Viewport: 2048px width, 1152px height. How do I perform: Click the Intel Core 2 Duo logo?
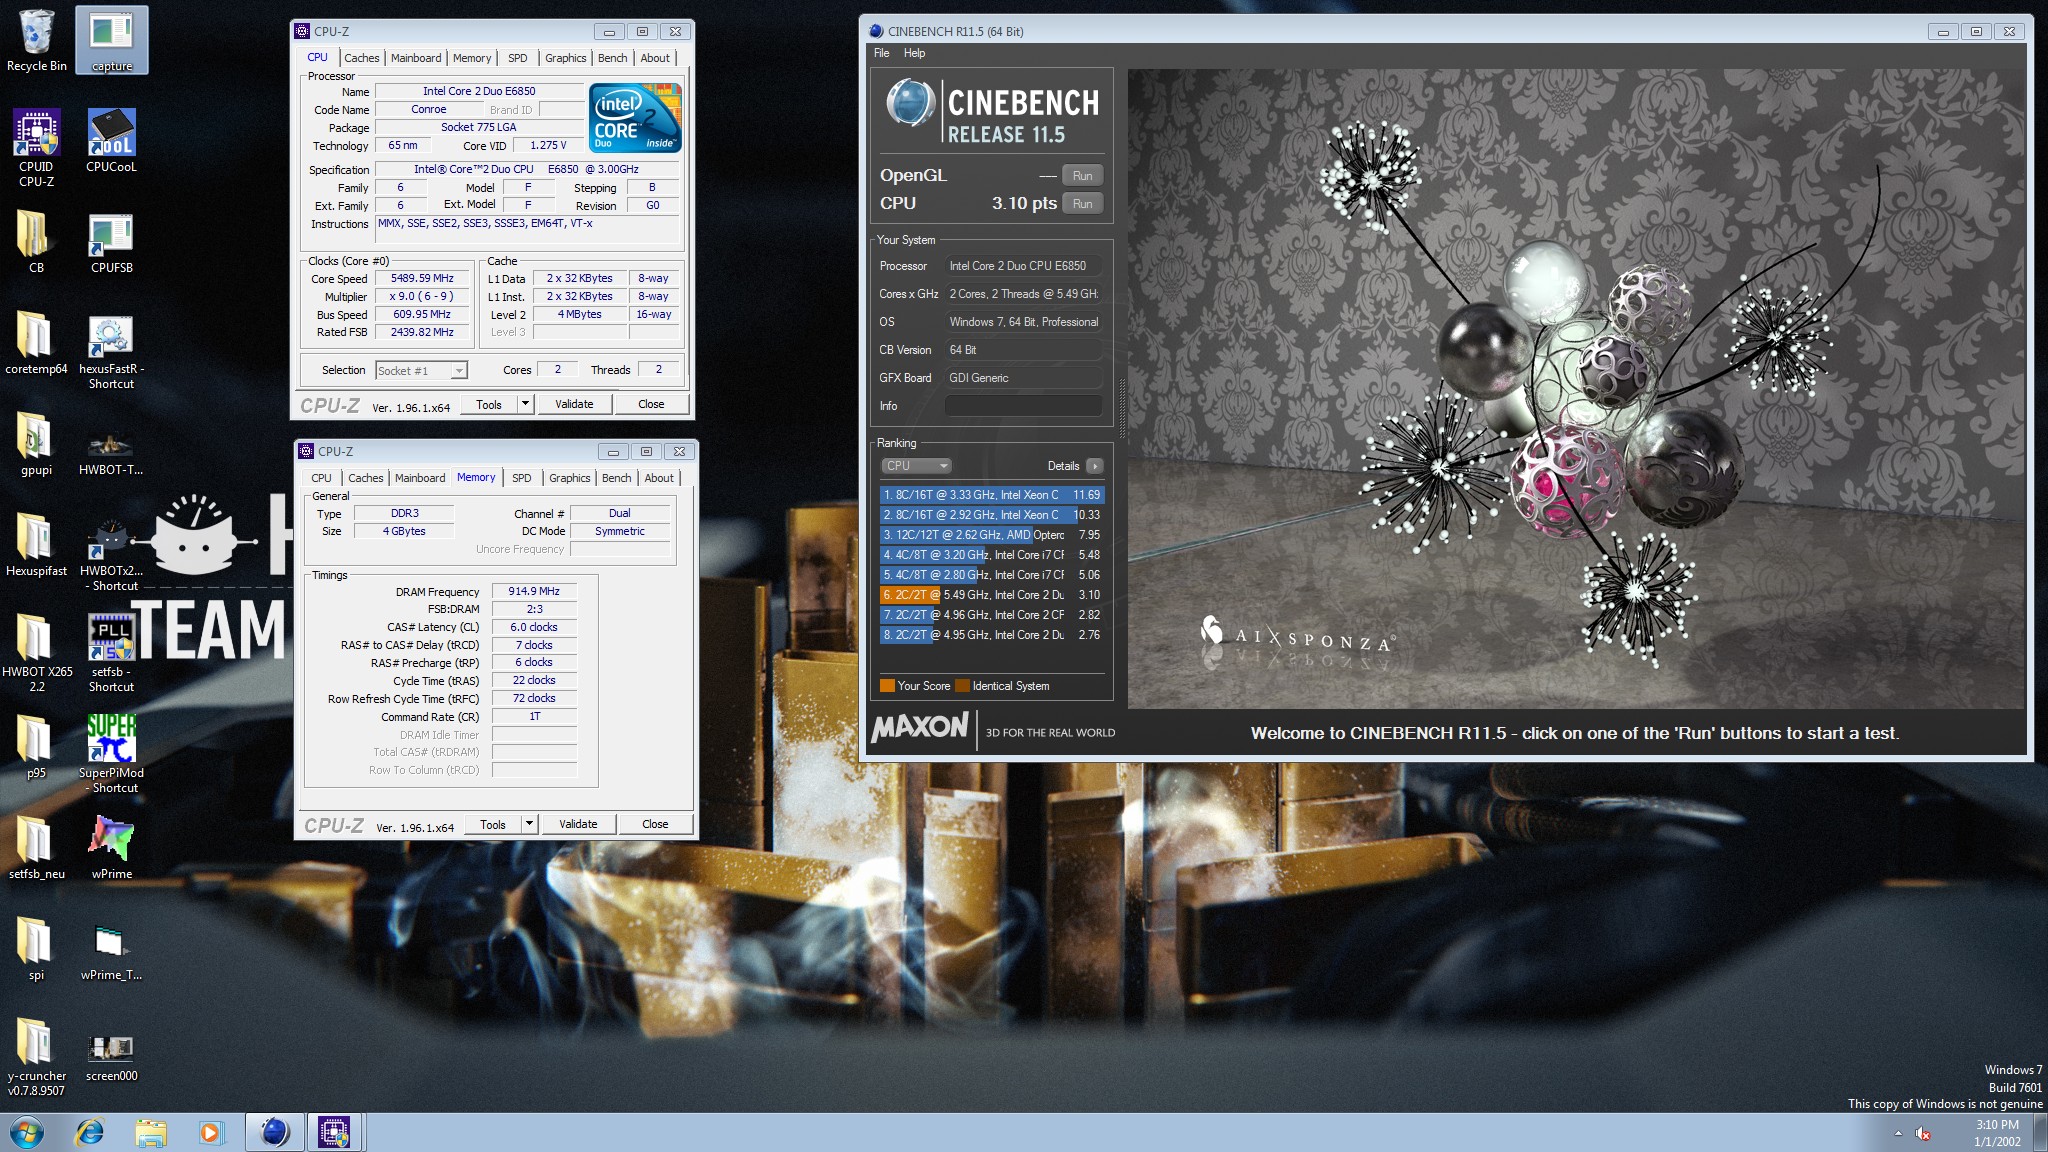(x=636, y=118)
